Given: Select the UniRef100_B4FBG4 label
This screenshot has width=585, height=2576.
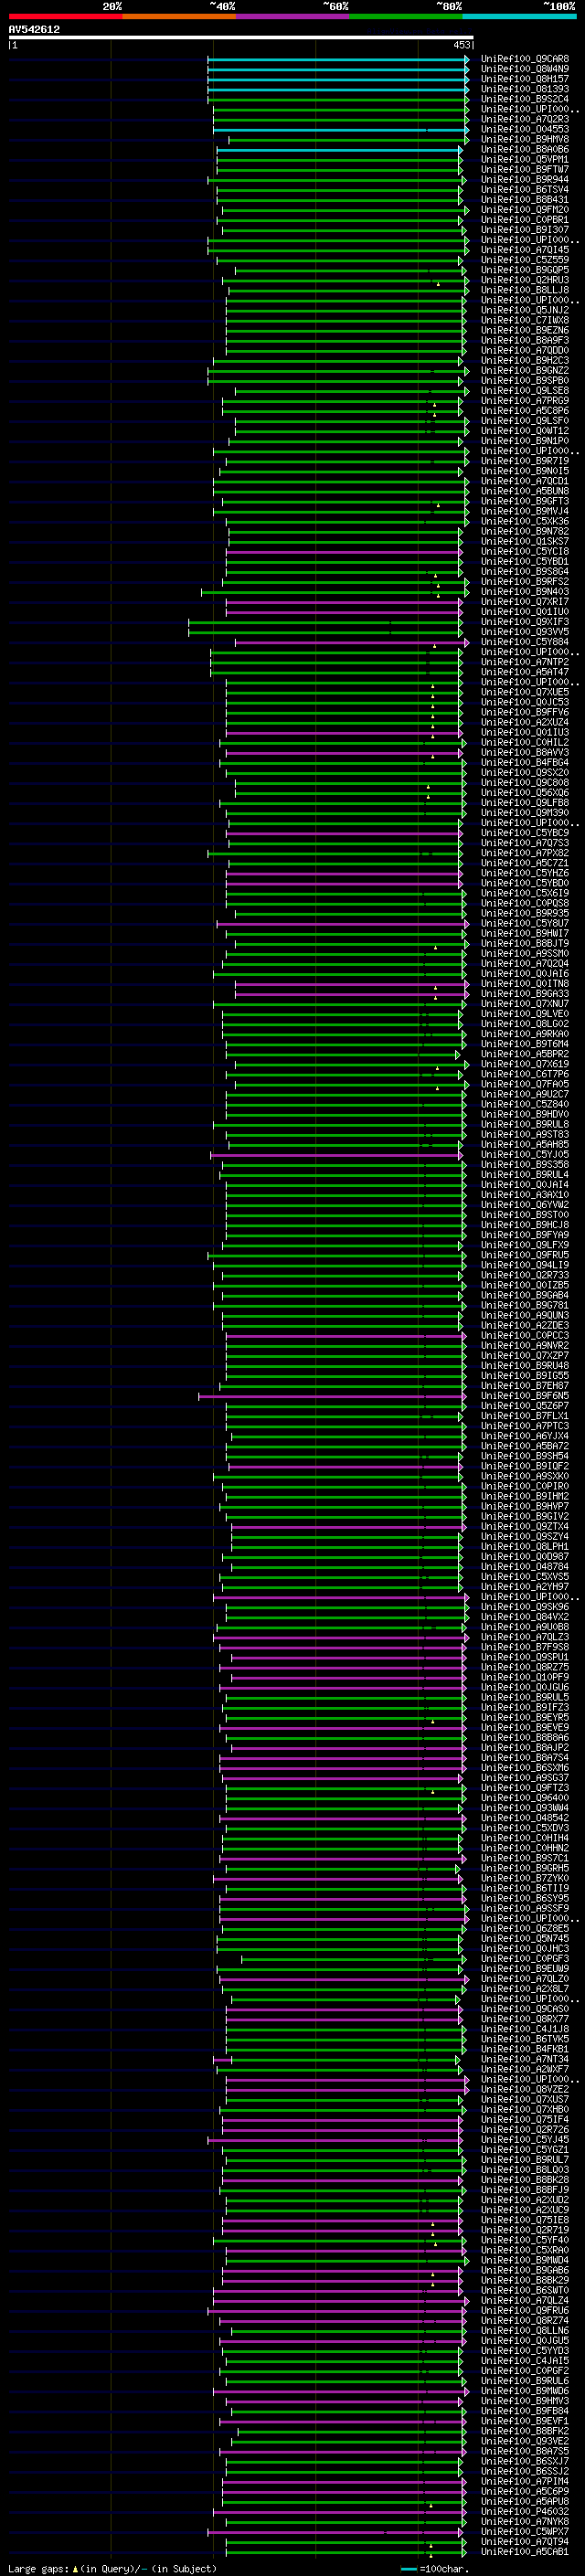Looking at the screenshot, I should pos(525,763).
